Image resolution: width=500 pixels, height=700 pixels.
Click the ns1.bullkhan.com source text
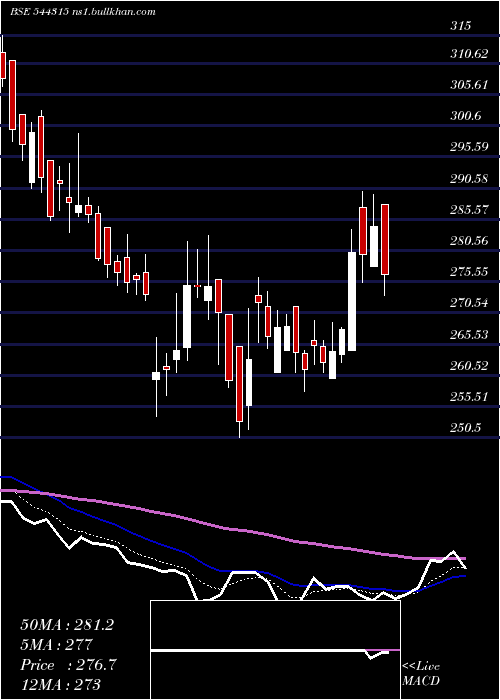pyautogui.click(x=112, y=12)
